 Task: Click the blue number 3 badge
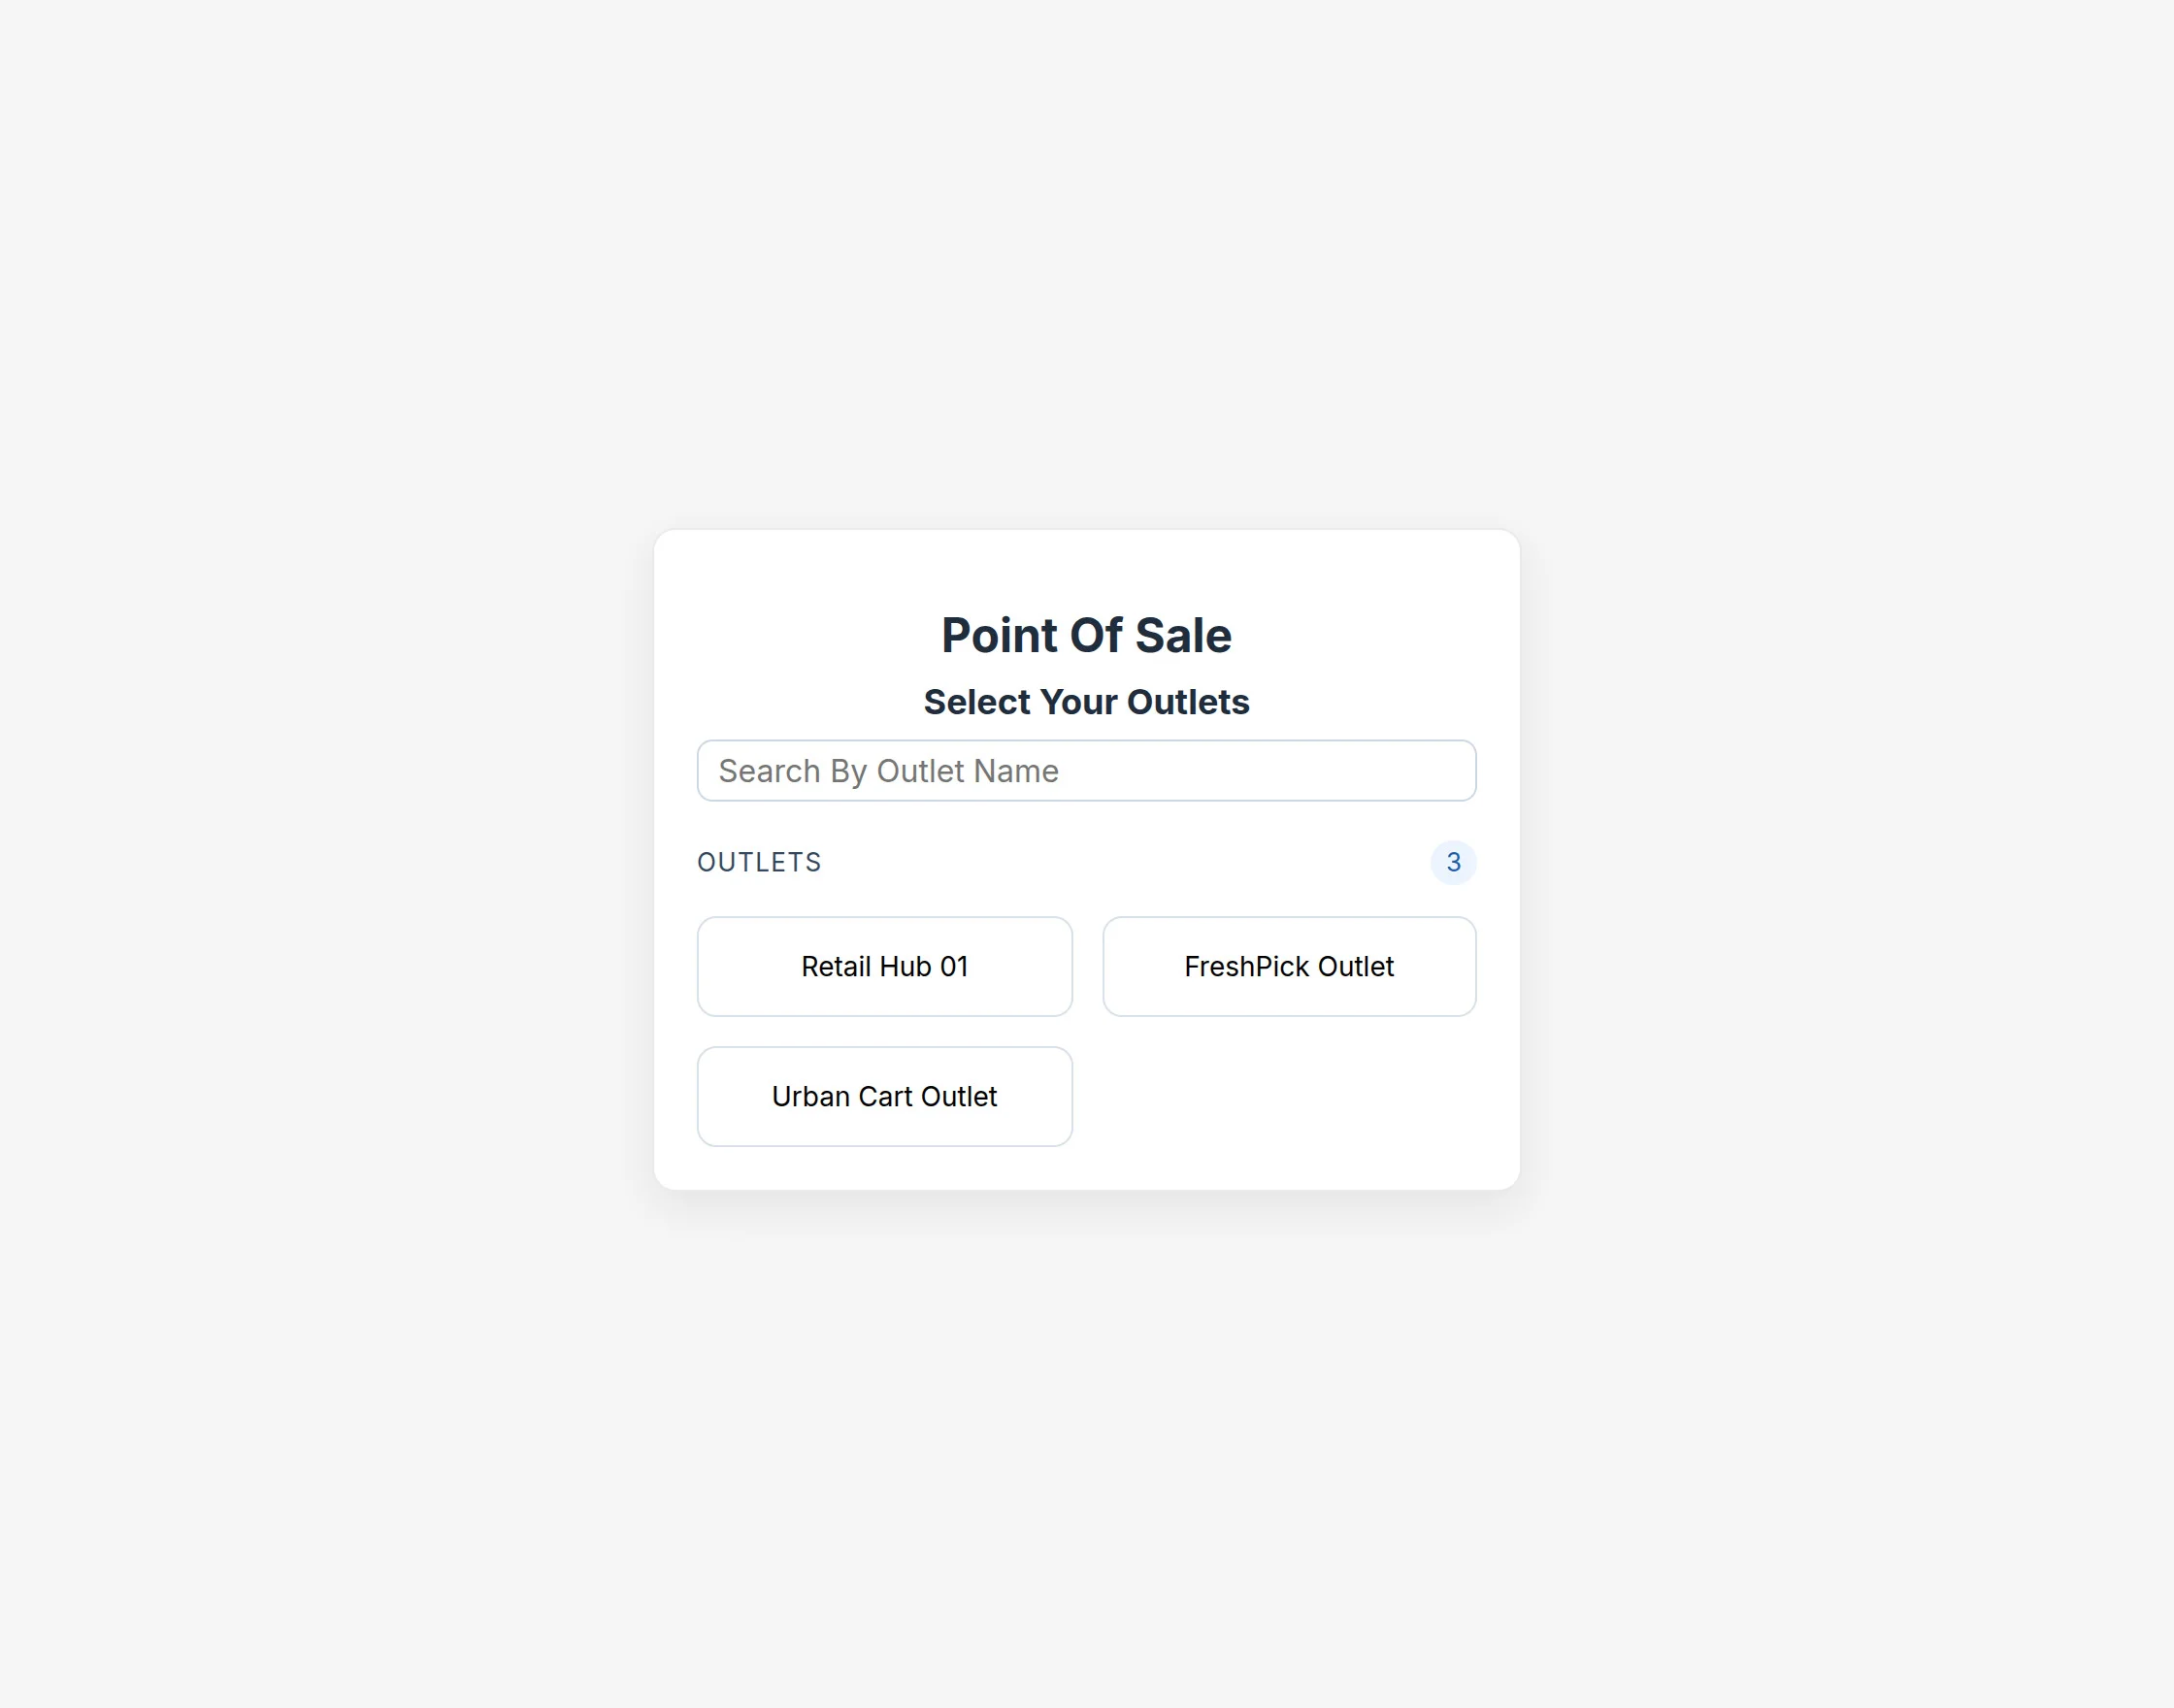1452,862
